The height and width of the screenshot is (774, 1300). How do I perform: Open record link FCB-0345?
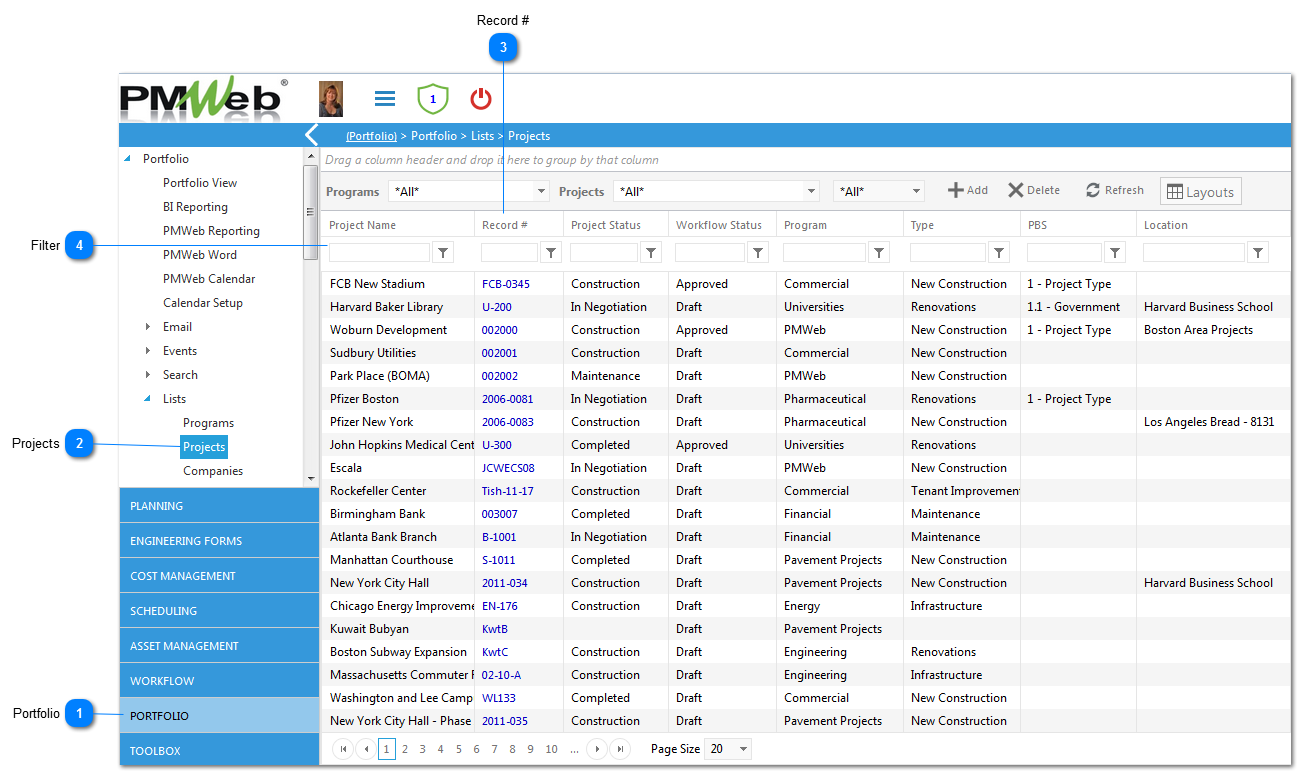[506, 284]
